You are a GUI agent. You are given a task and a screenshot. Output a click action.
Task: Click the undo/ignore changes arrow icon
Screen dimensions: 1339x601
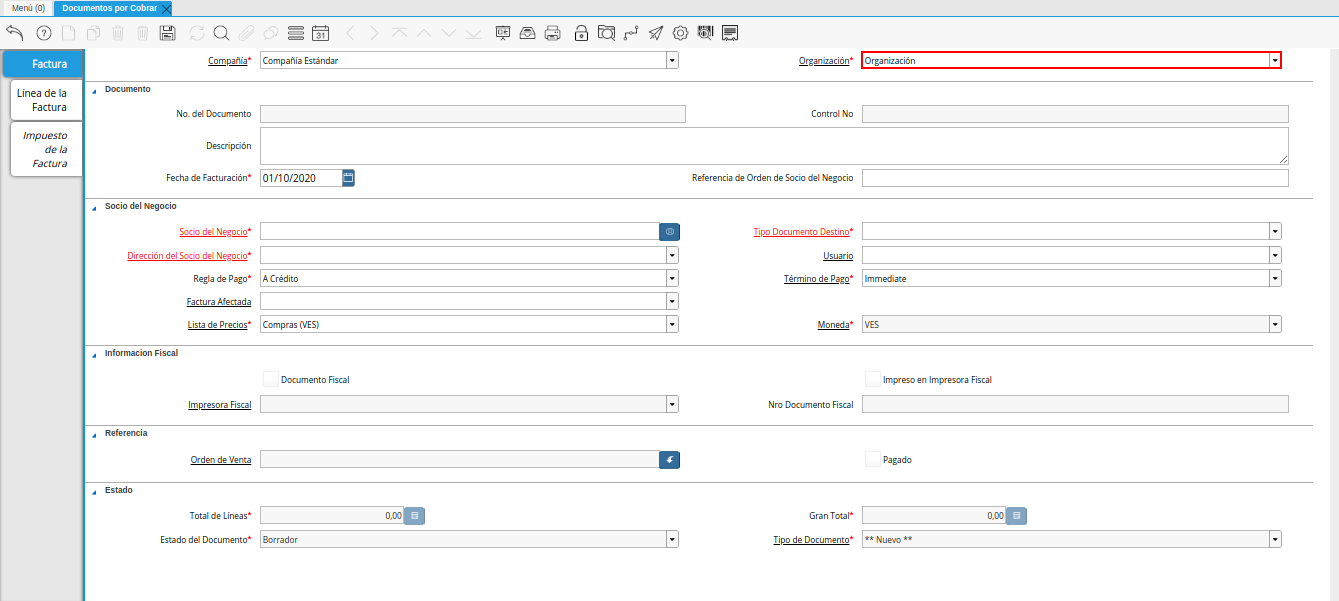point(15,33)
